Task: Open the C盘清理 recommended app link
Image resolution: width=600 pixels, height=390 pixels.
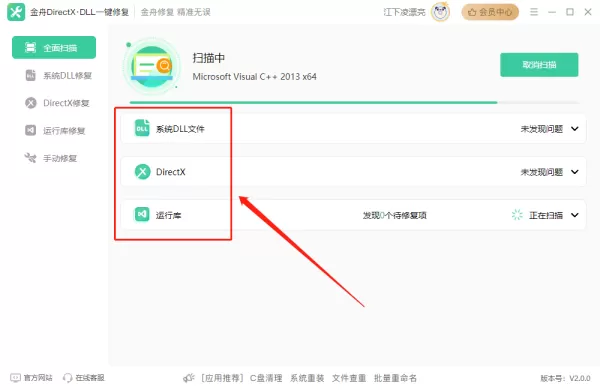Action: click(x=266, y=378)
